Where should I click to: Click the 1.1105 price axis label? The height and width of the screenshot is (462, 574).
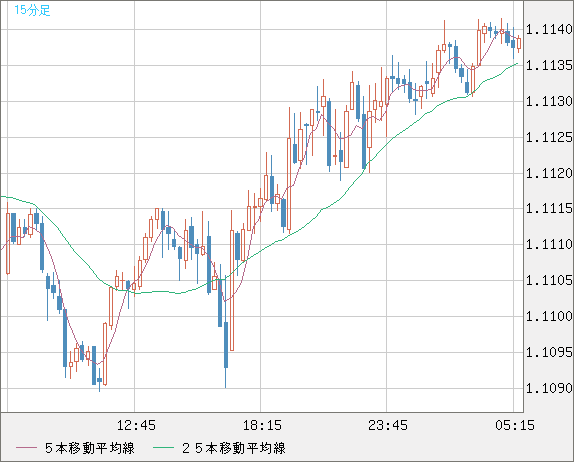click(549, 280)
